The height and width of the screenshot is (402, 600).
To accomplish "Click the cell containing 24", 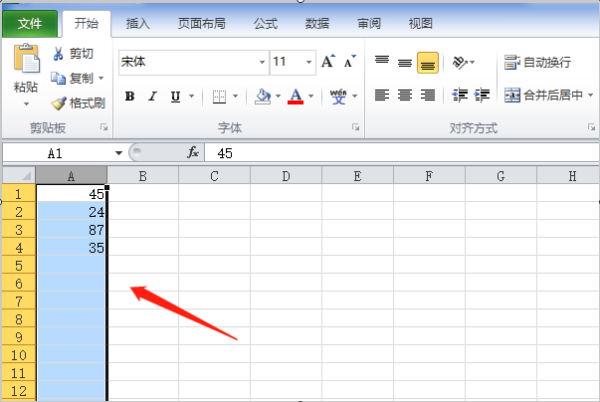I will [x=71, y=212].
